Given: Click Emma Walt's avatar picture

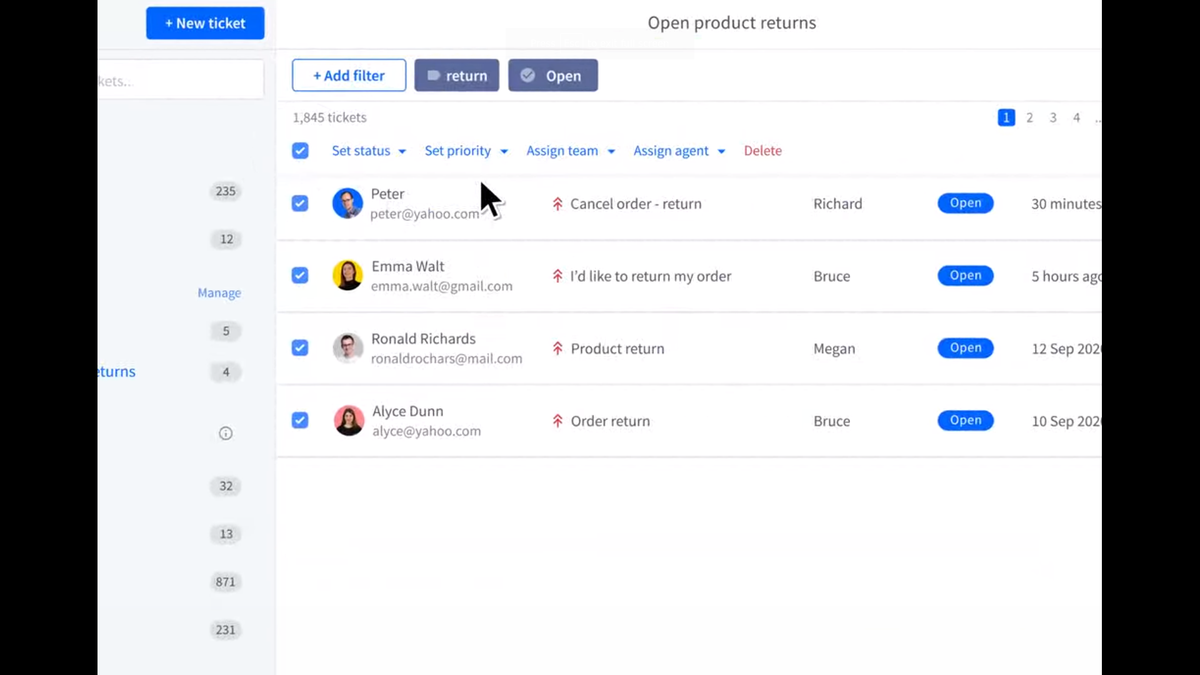Looking at the screenshot, I should (347, 275).
